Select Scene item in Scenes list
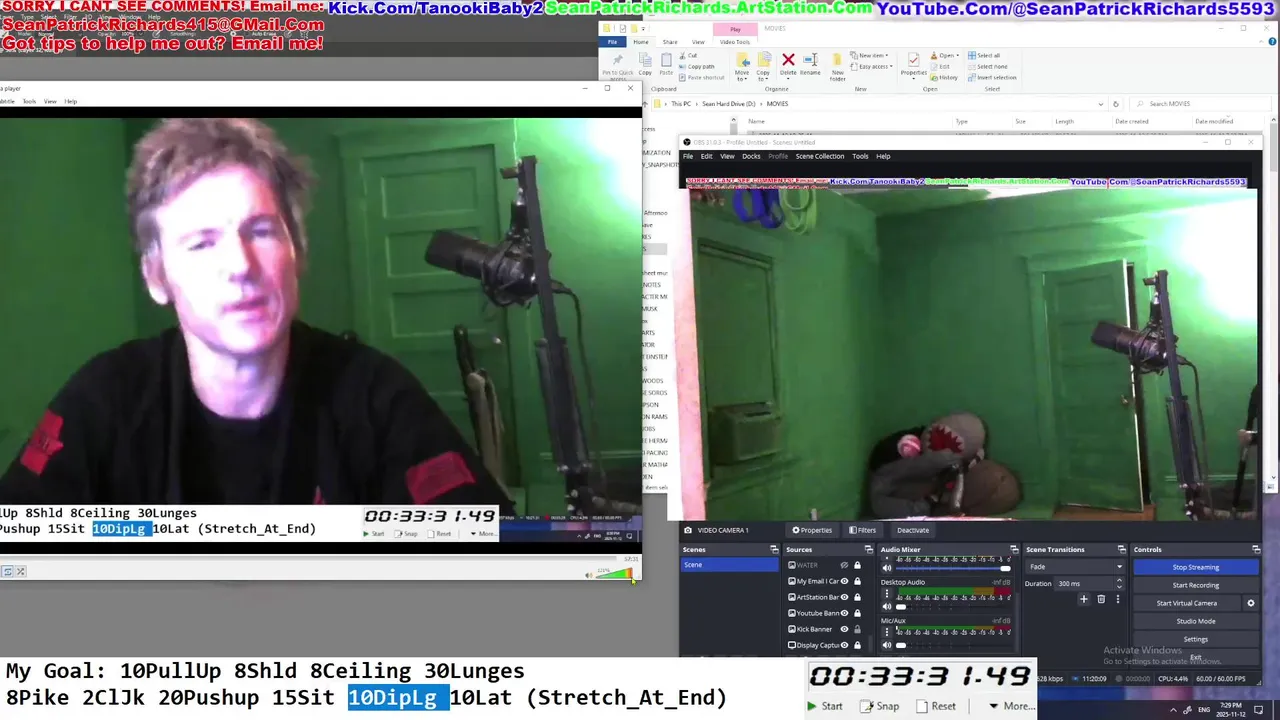 [729, 565]
